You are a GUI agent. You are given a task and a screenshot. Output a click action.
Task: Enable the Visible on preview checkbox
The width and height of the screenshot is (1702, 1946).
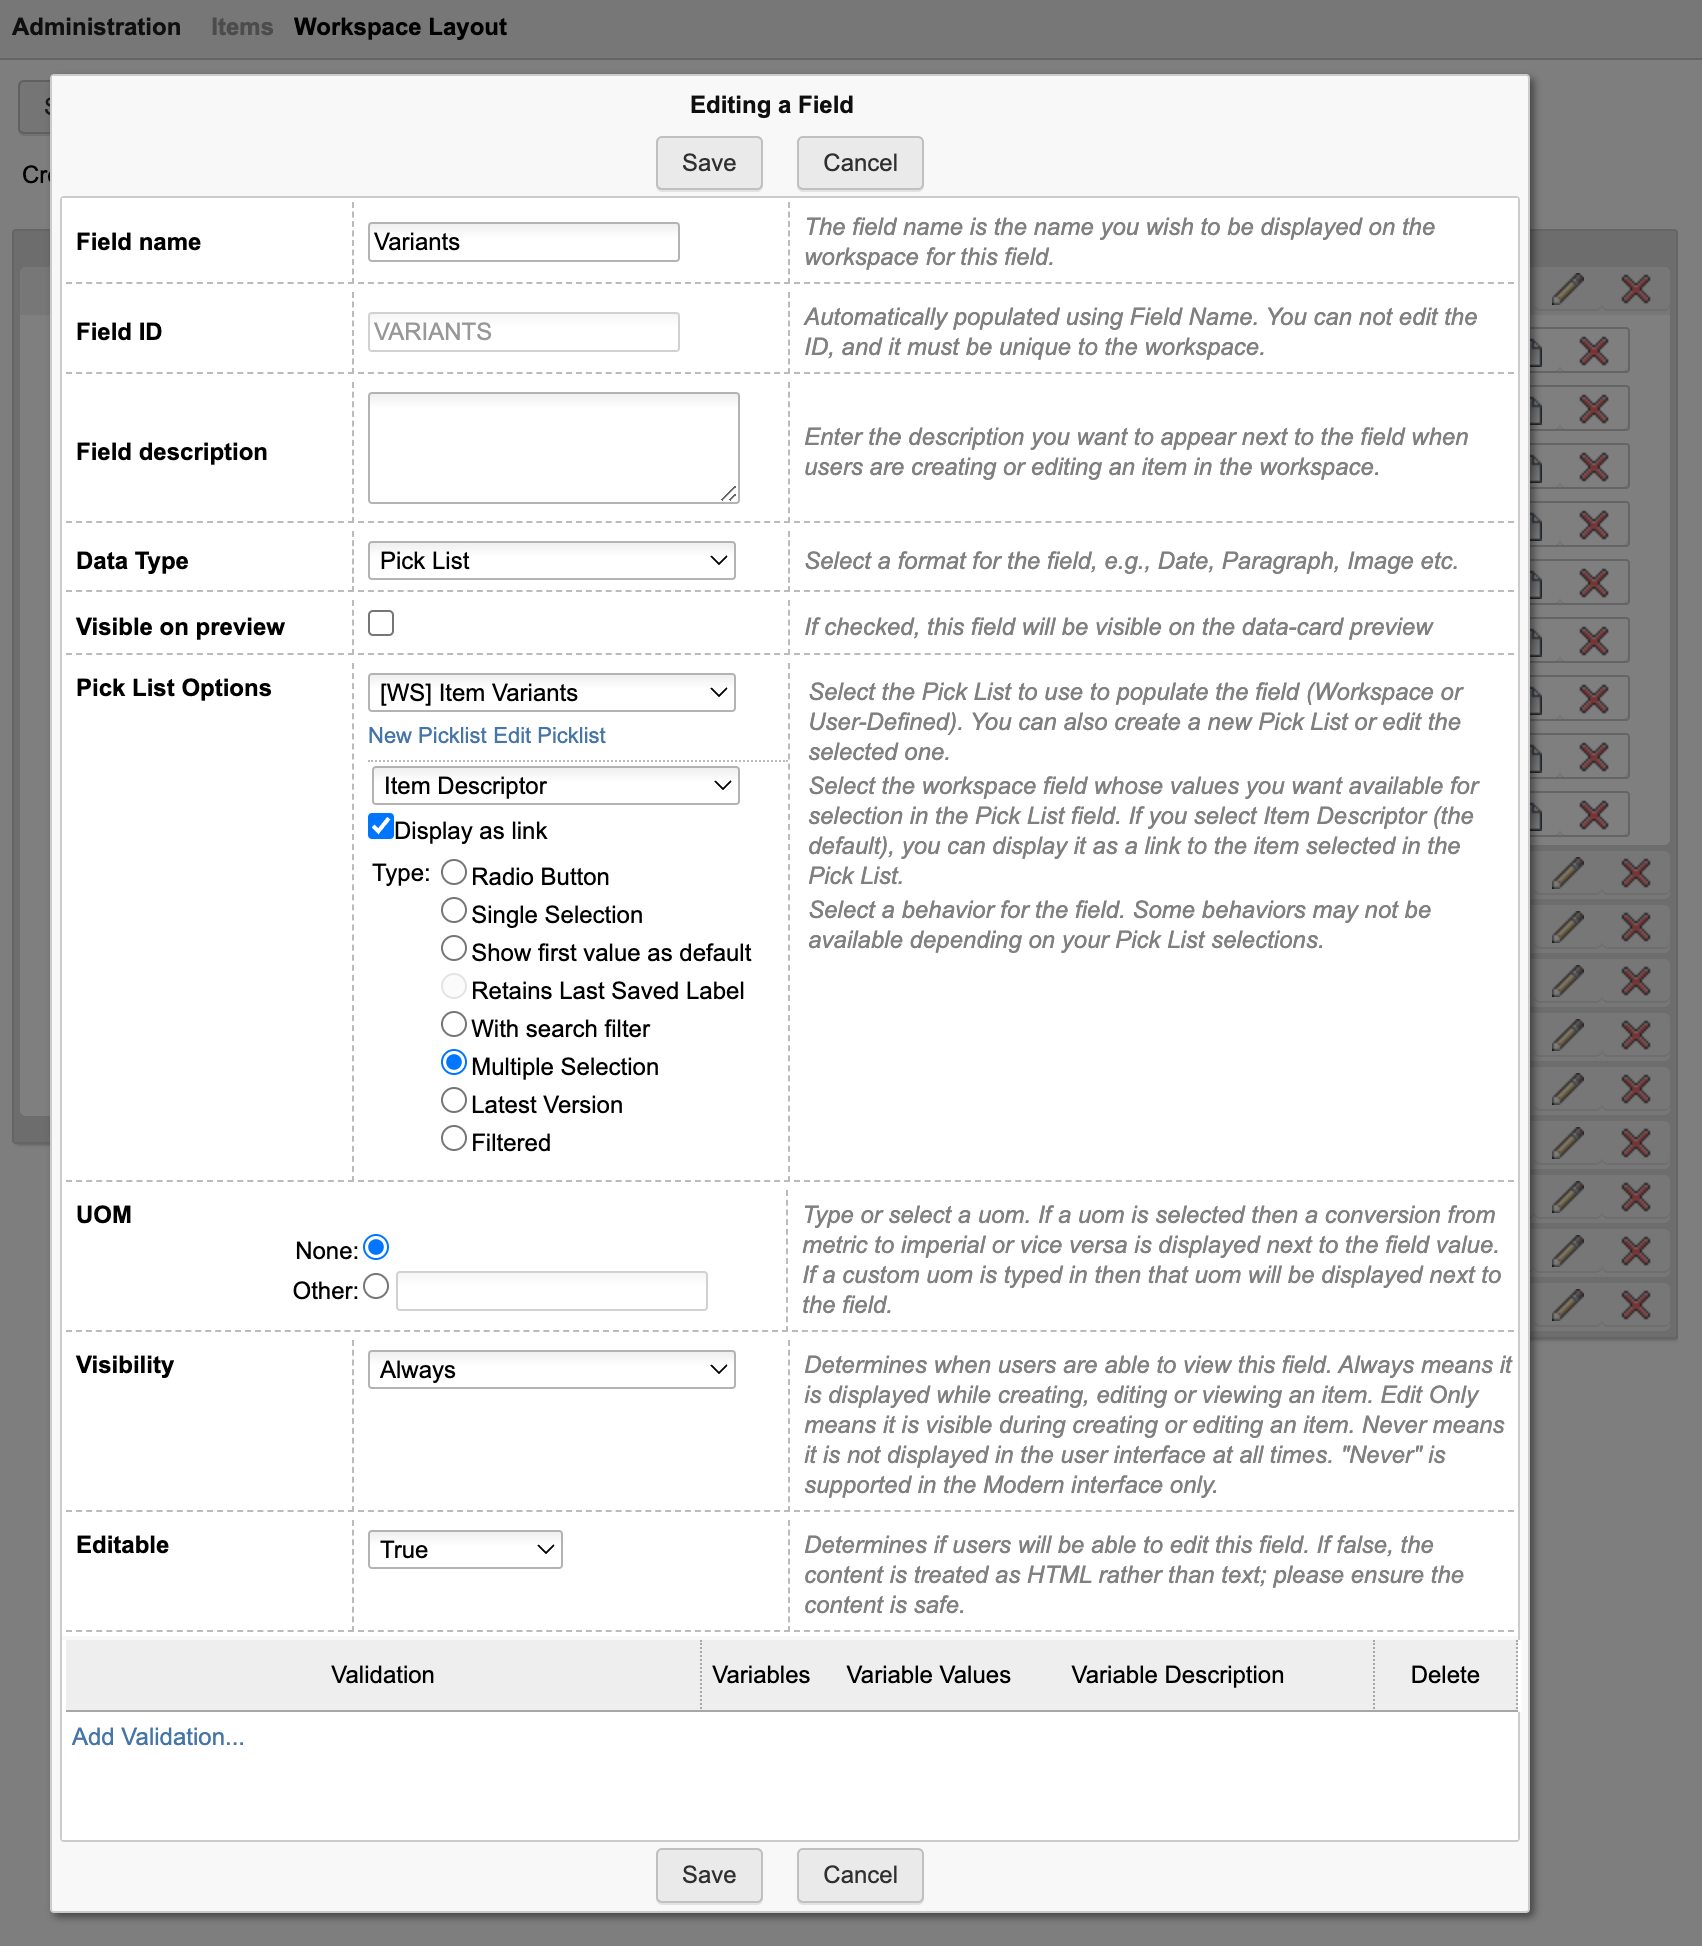pyautogui.click(x=381, y=623)
